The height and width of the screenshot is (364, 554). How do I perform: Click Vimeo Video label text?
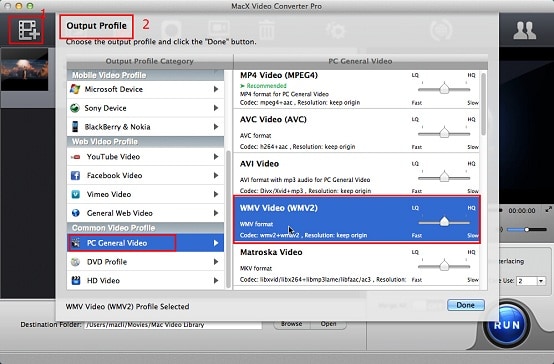109,194
